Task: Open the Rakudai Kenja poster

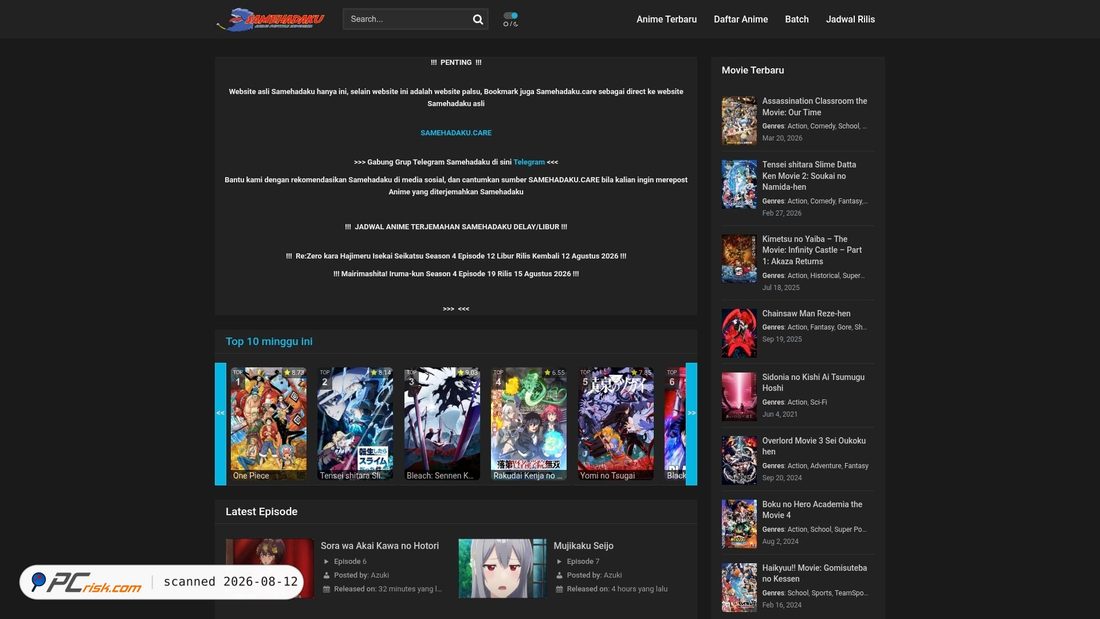Action: [x=529, y=424]
